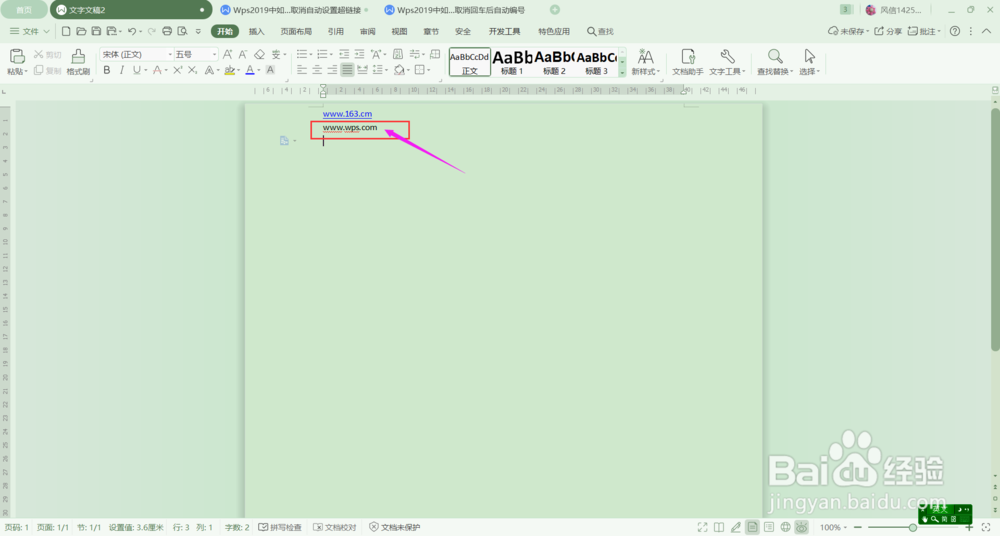This screenshot has height=536, width=1000.
Task: Click the Save icon in quick toolbar
Action: coord(96,31)
